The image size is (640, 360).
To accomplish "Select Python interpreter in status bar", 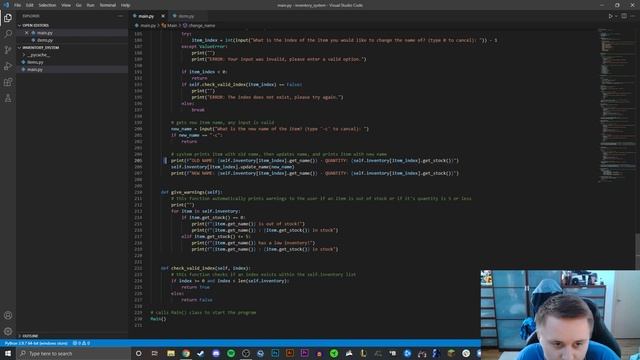I will click(x=36, y=343).
